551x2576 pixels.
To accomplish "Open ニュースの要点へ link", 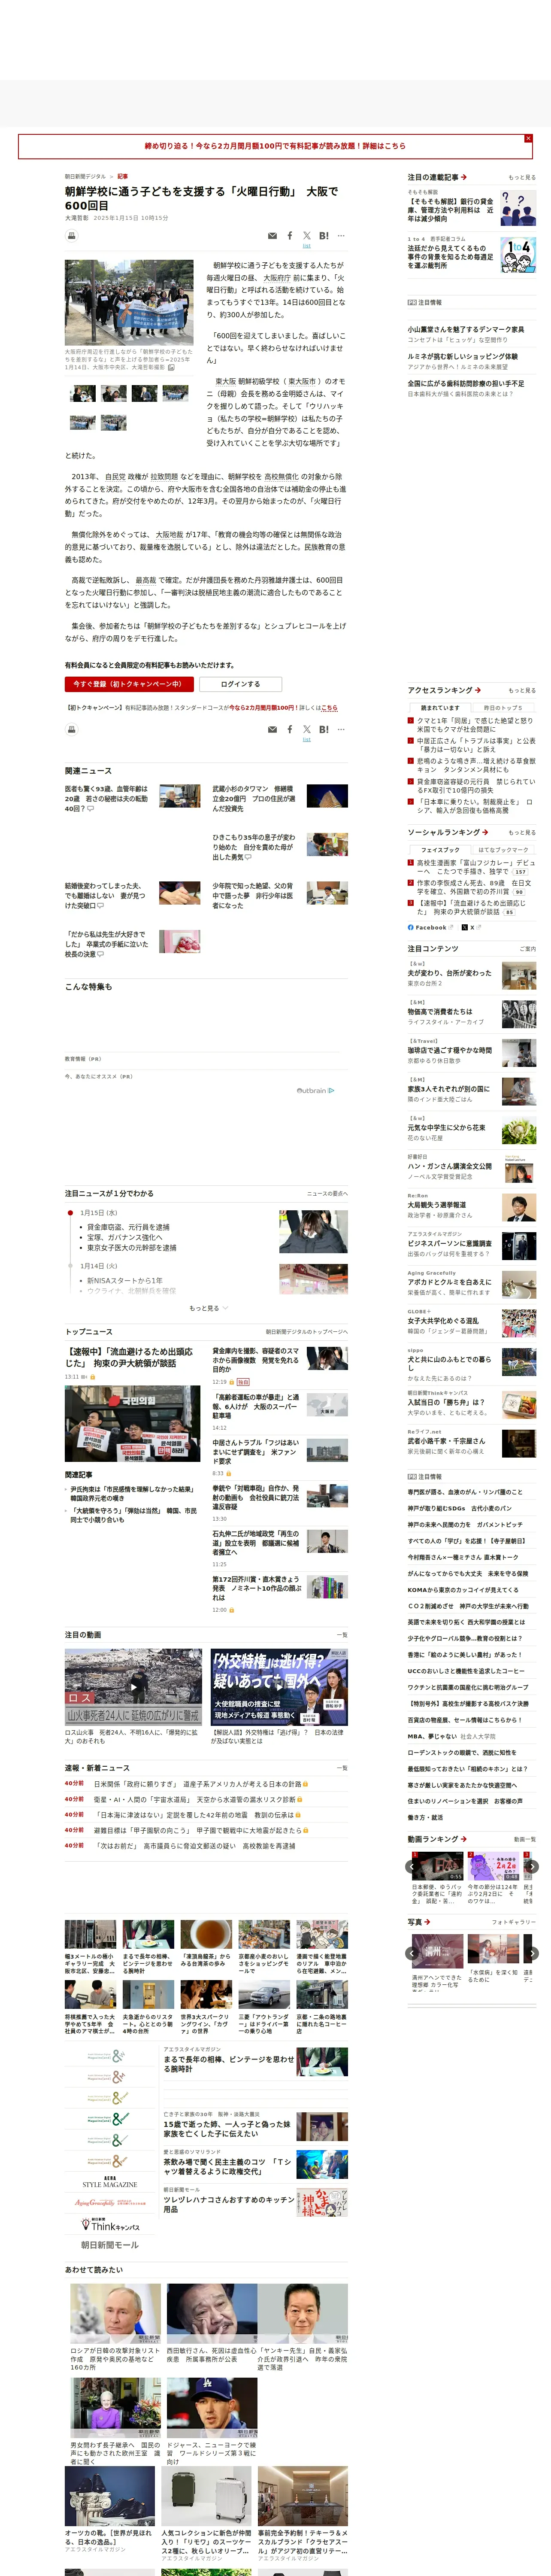I will [x=327, y=1193].
